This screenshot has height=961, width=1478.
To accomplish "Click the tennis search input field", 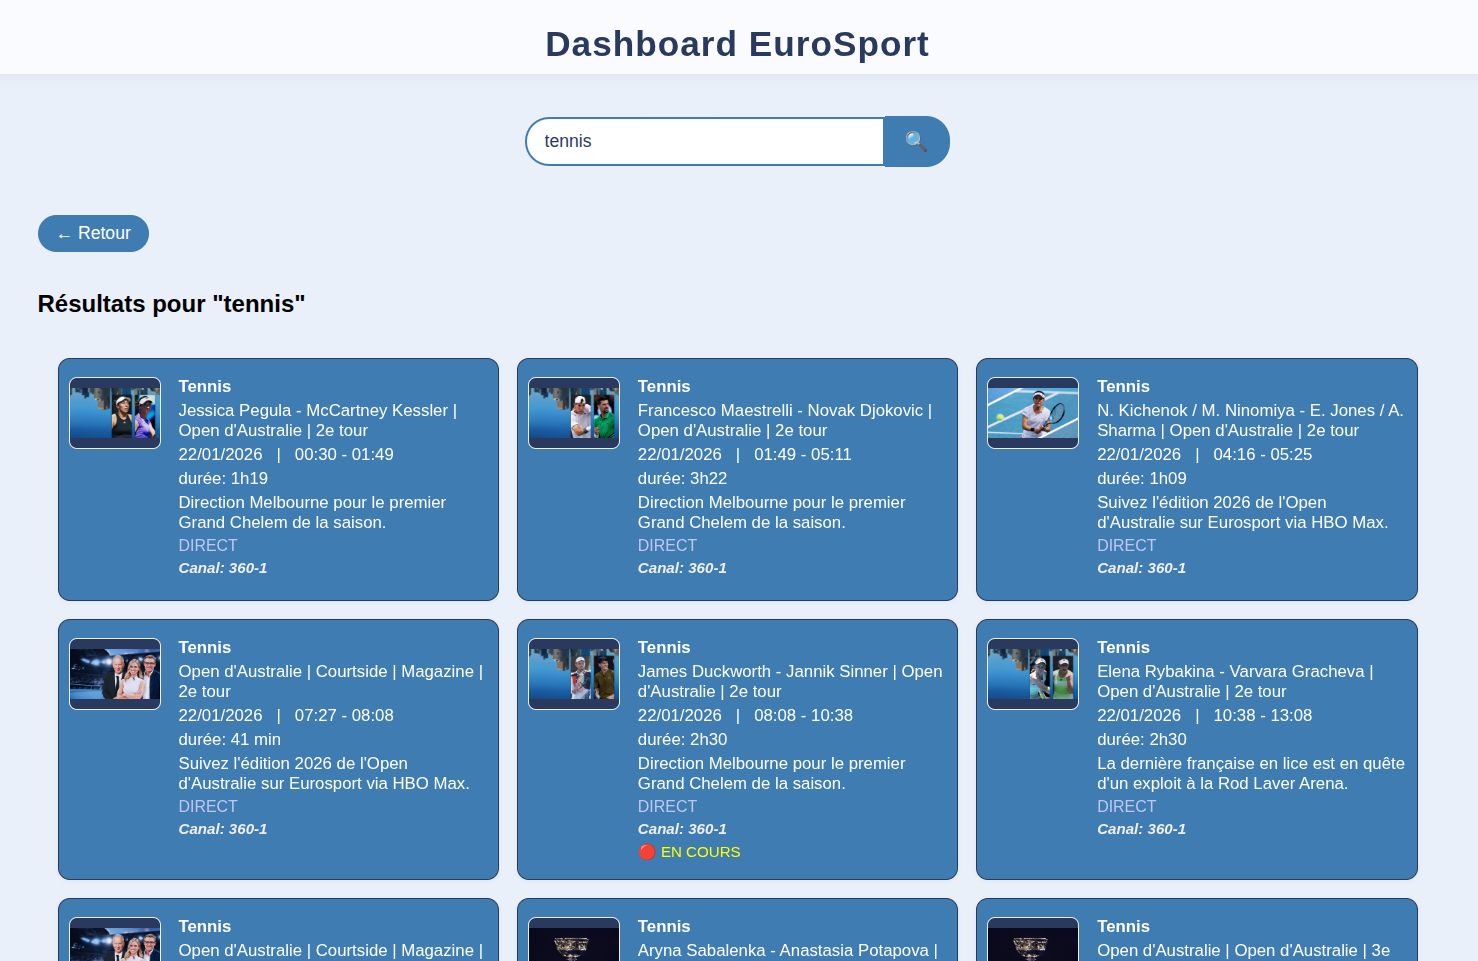I will tap(705, 141).
